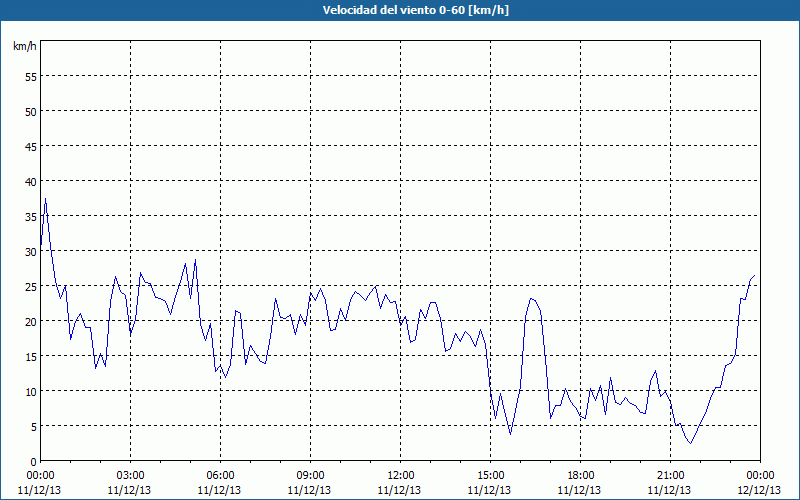Click the 11/12/13 date under 12:00
This screenshot has width=800, height=500.
[399, 490]
